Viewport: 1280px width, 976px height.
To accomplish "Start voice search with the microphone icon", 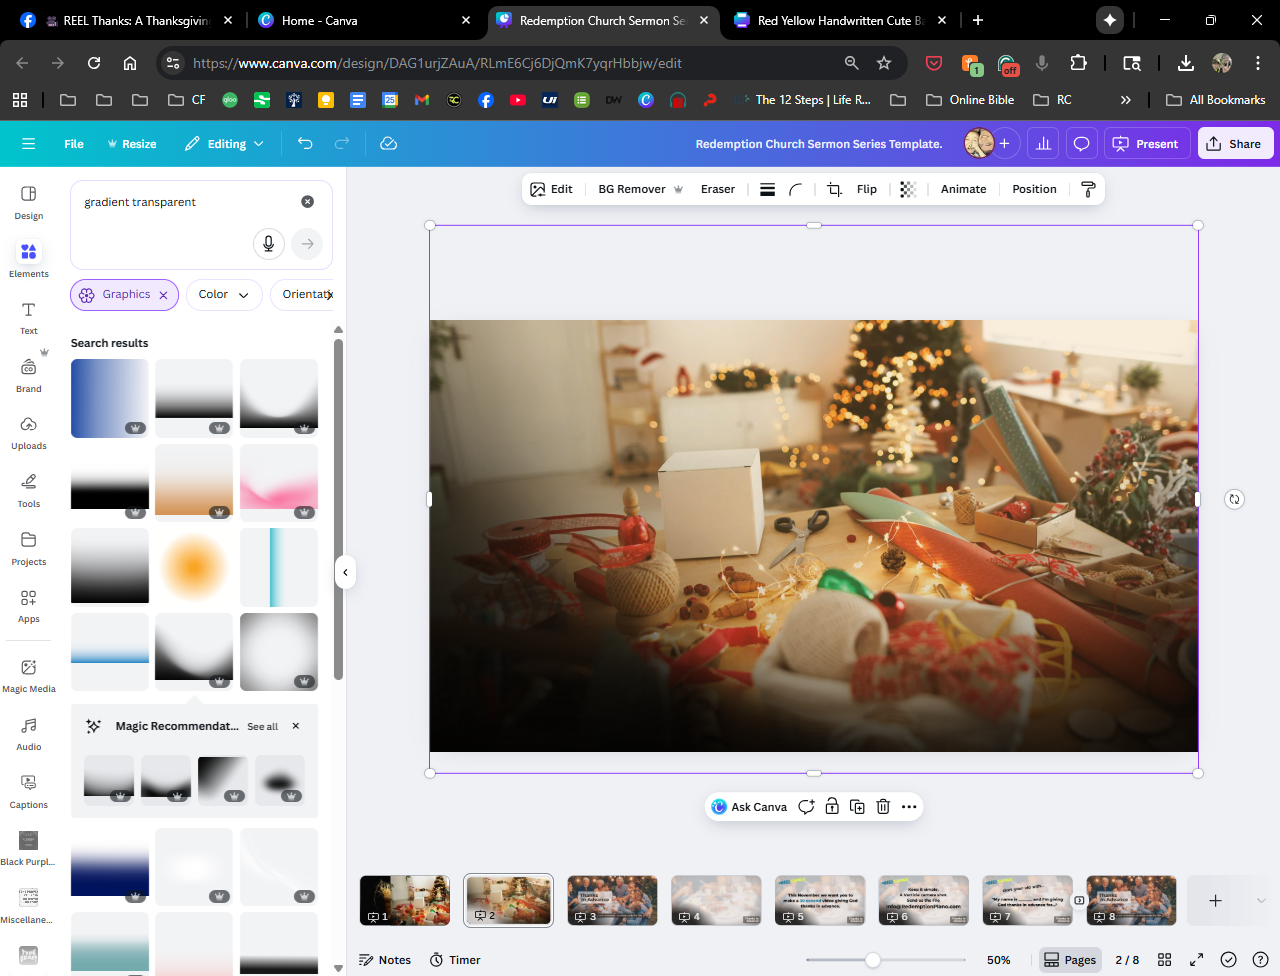I will 268,243.
